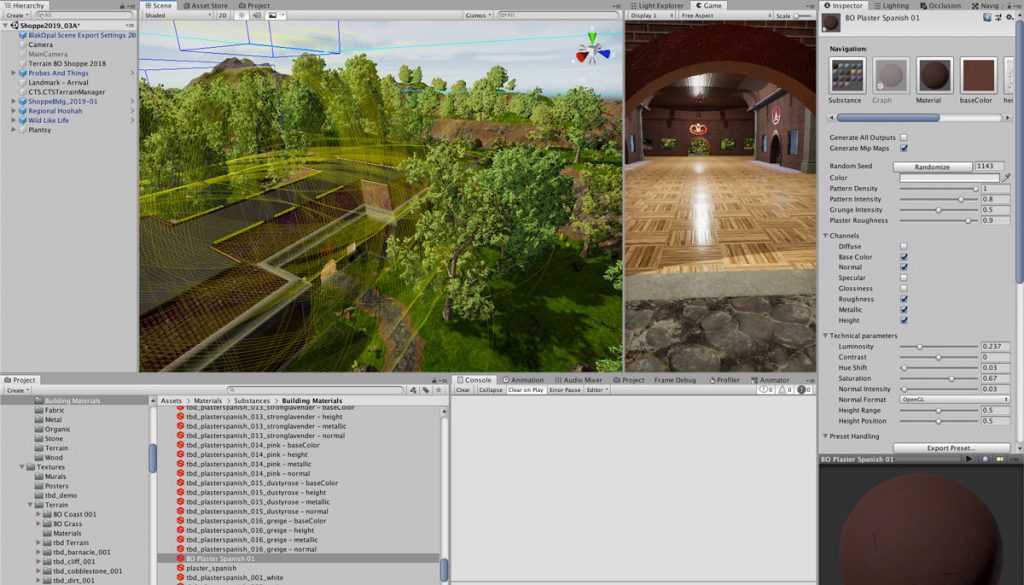
Task: Disable the Metallic channel checkbox
Action: [904, 309]
